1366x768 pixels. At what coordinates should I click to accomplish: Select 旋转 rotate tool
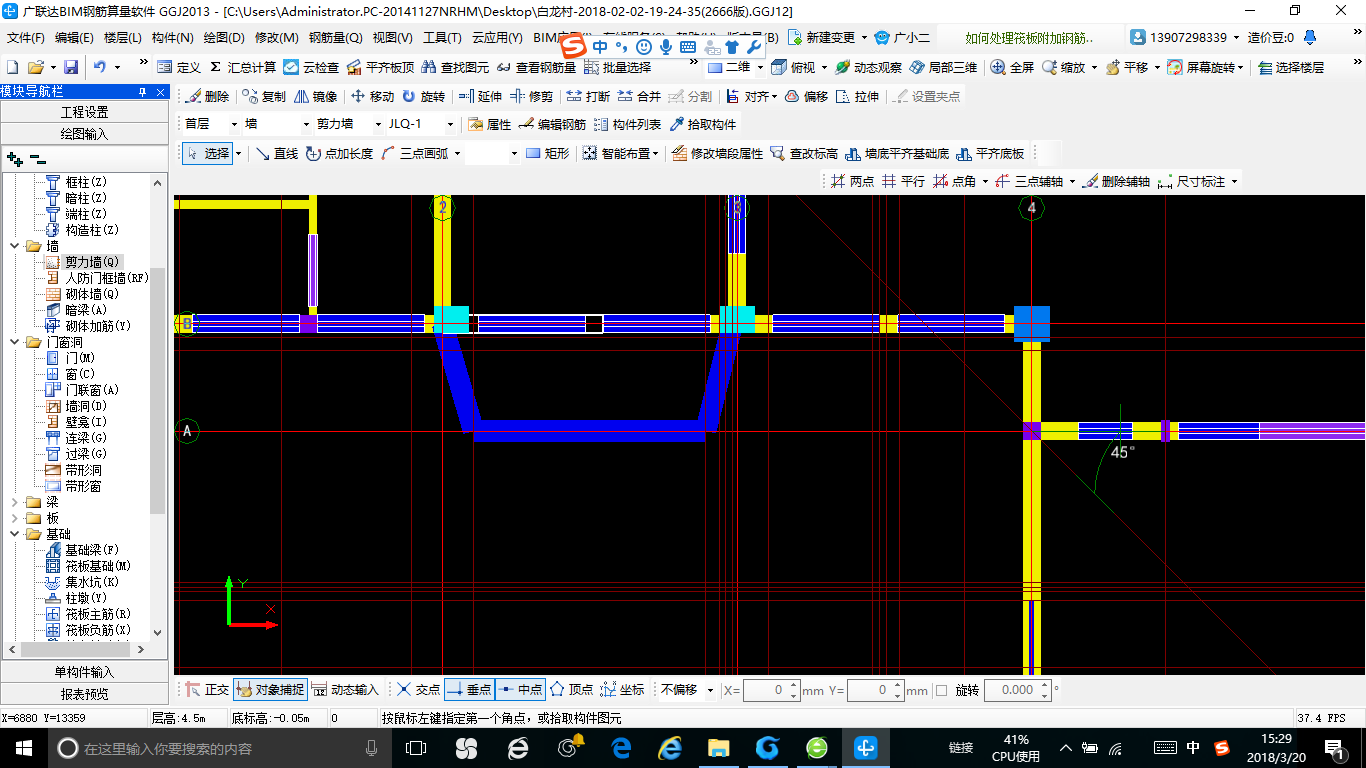[423, 97]
